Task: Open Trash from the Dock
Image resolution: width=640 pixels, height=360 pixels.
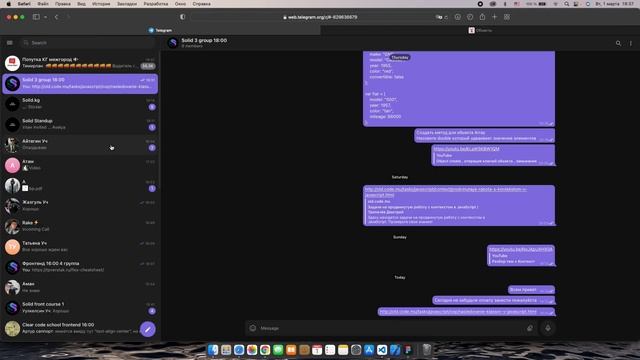Action: point(427,350)
